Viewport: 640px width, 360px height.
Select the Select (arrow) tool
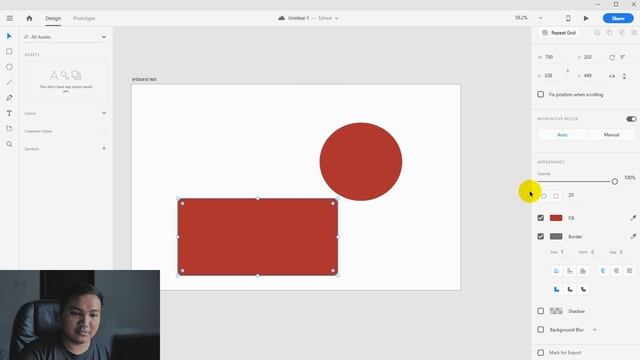(9, 36)
